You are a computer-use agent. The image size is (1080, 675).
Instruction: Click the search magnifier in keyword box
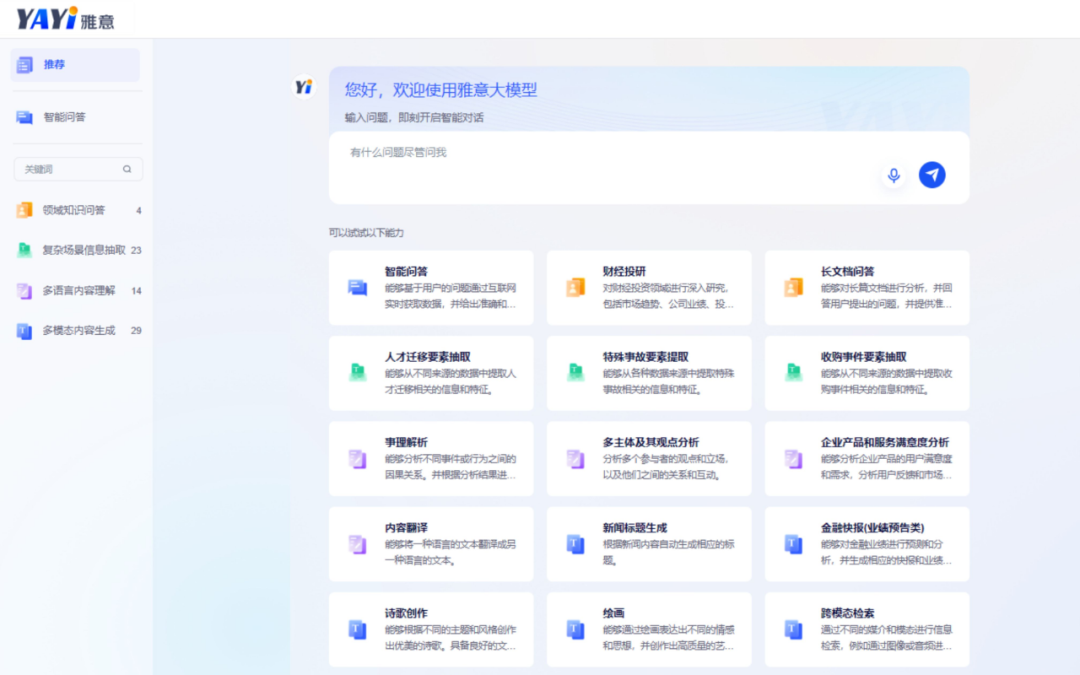(127, 169)
